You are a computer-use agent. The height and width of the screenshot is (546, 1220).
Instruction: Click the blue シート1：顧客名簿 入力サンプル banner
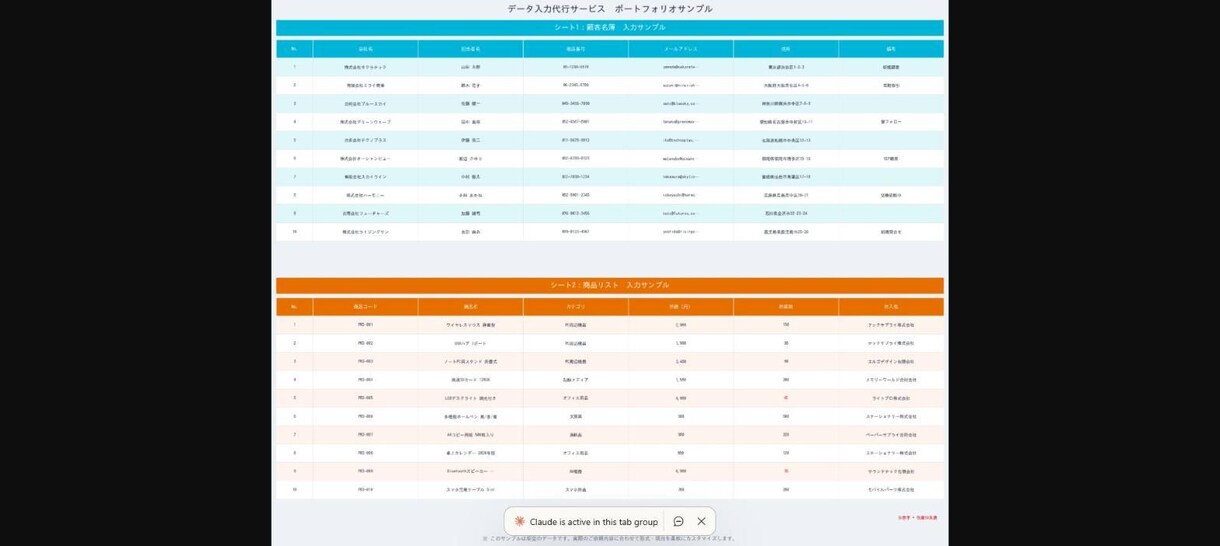point(610,28)
